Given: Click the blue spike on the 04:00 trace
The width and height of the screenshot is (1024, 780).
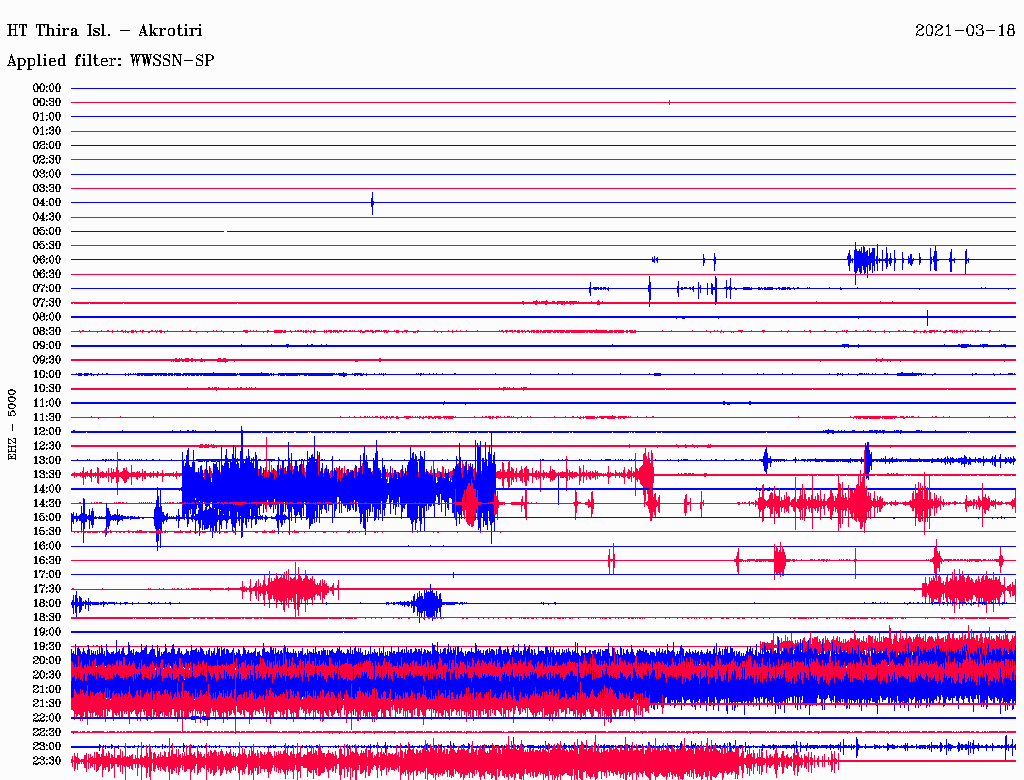Looking at the screenshot, I should pyautogui.click(x=372, y=203).
